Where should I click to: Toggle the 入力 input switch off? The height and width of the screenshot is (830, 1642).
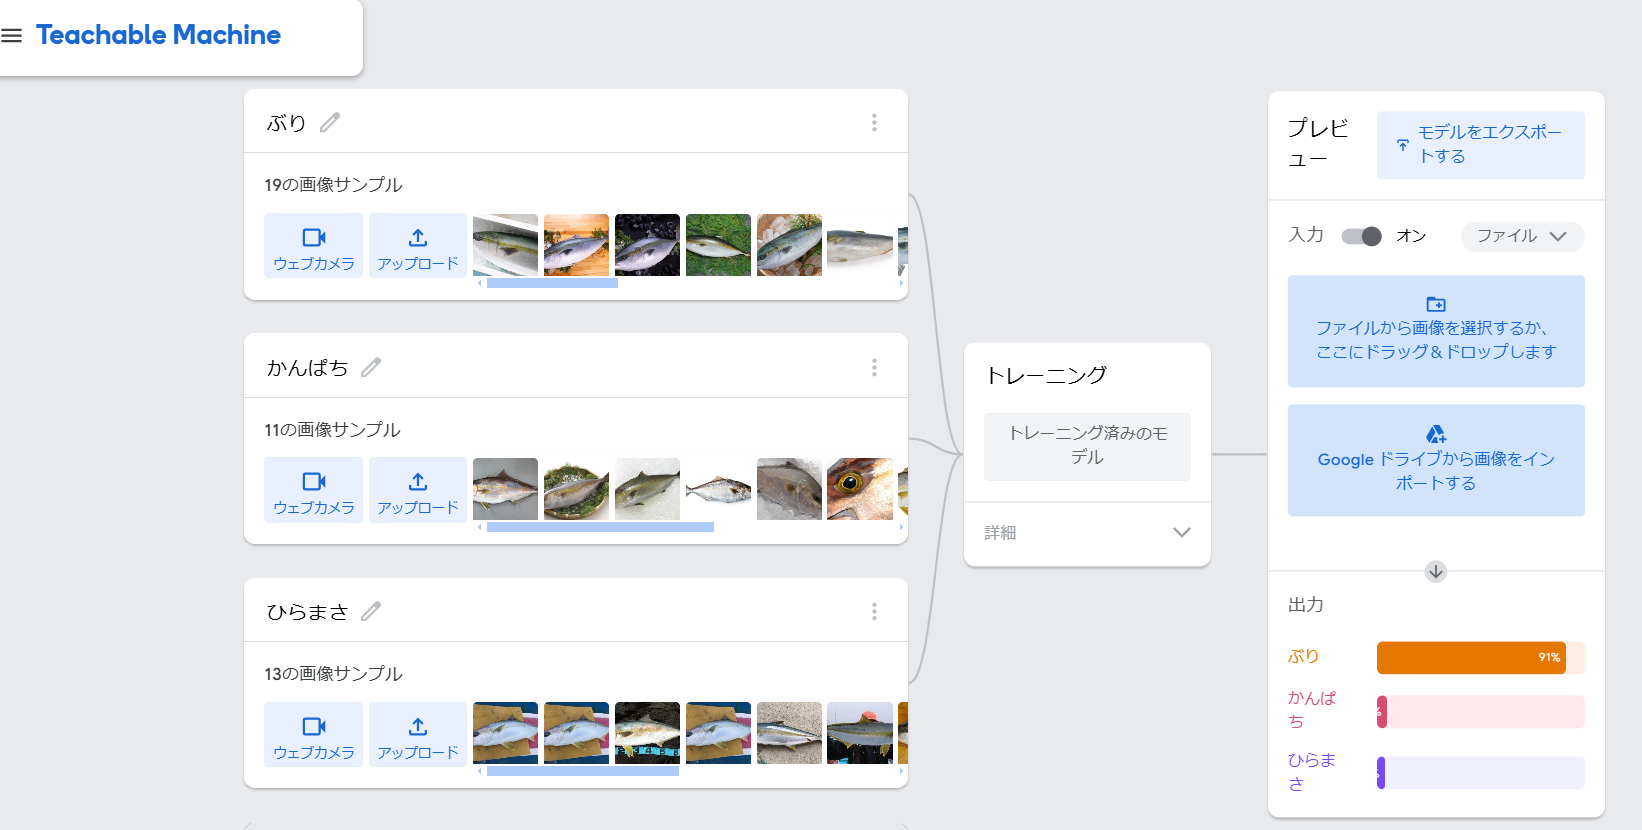1361,236
